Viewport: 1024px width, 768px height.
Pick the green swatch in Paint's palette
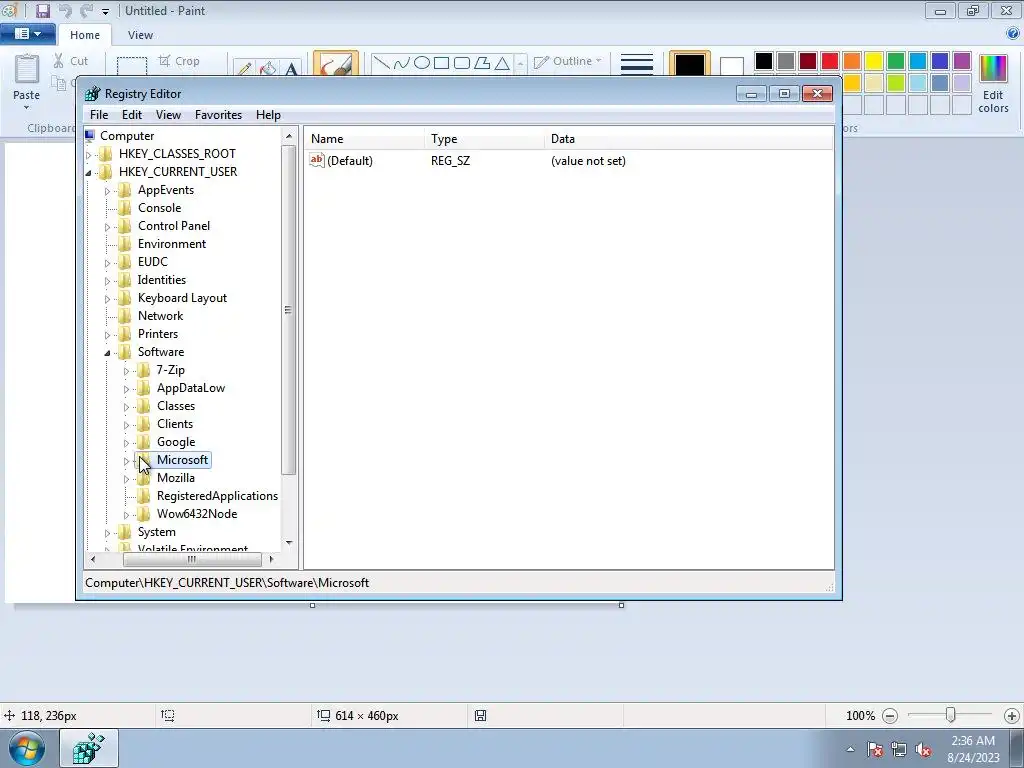point(896,61)
